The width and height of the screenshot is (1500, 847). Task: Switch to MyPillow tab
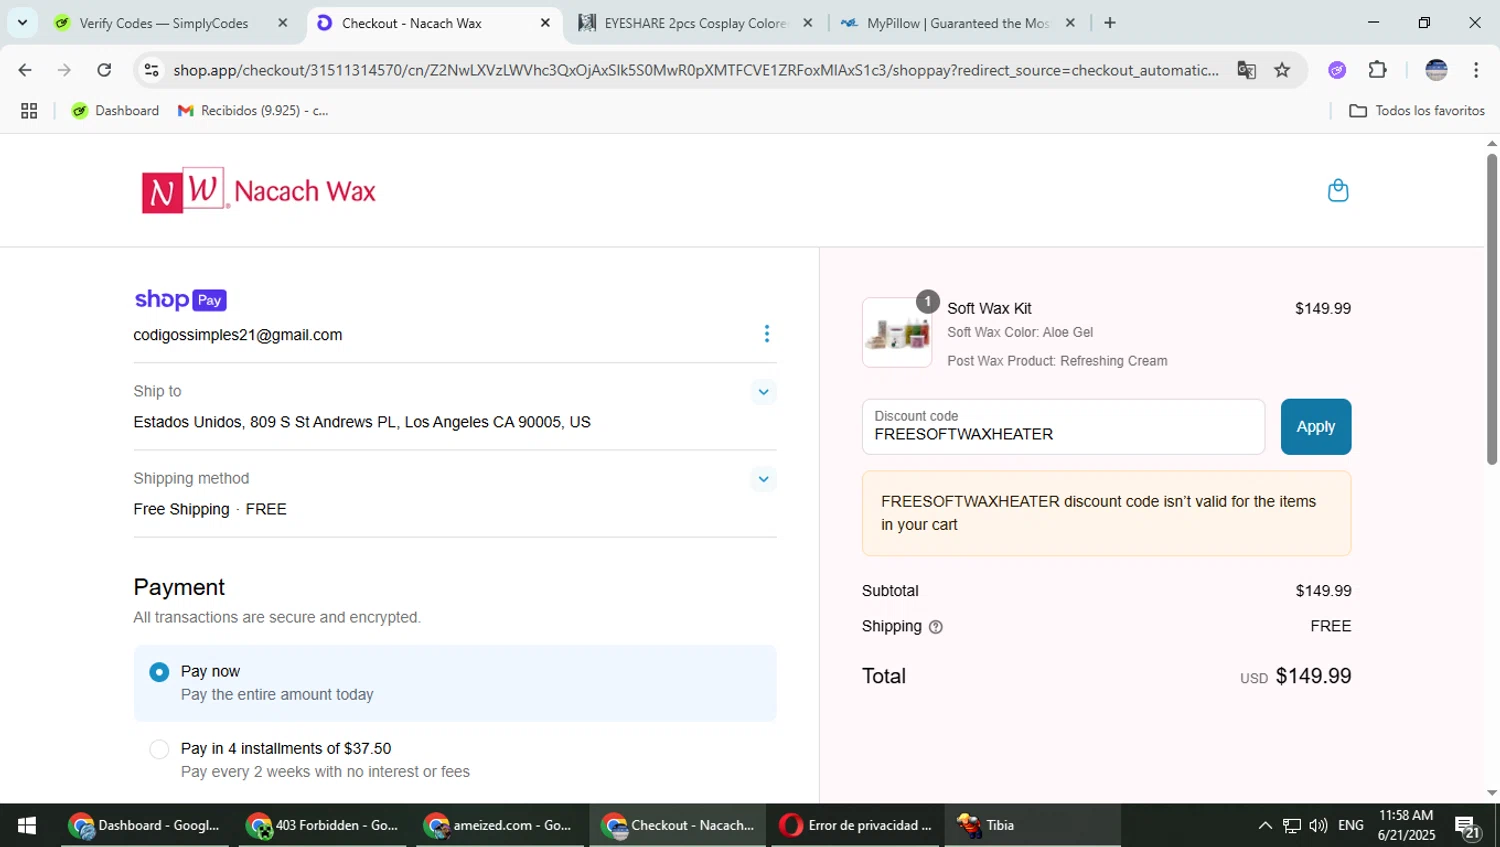(x=959, y=23)
